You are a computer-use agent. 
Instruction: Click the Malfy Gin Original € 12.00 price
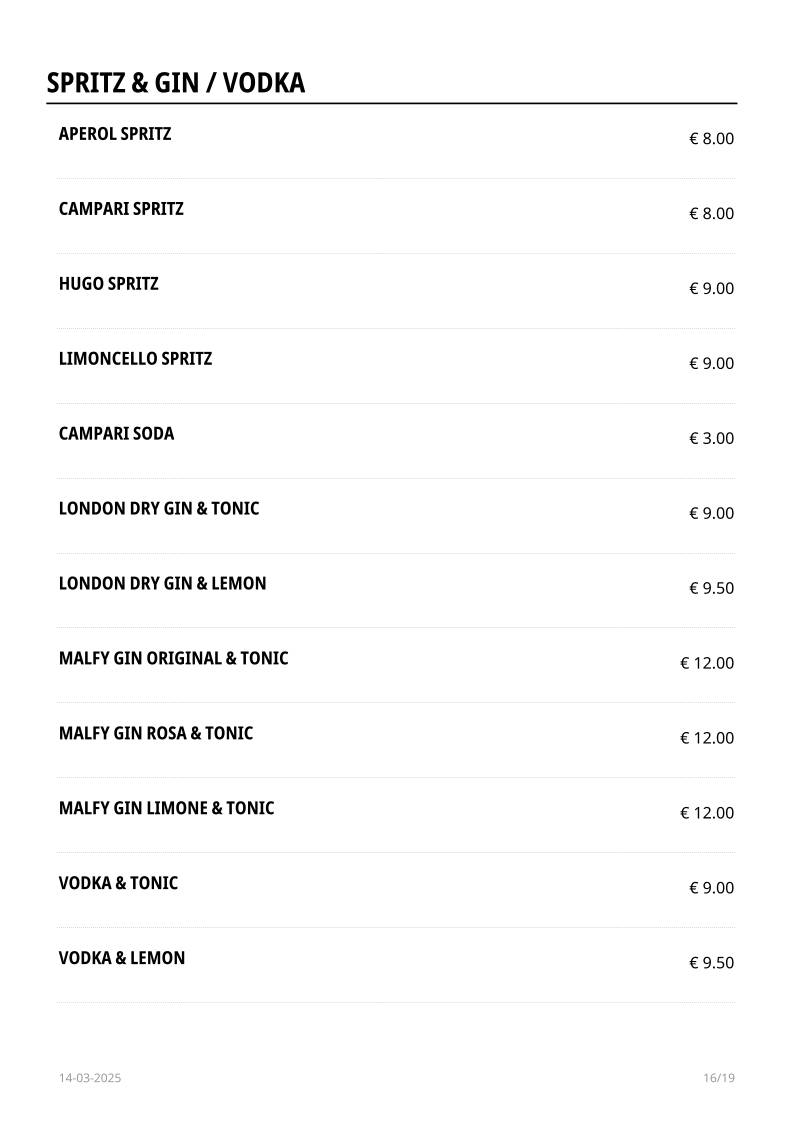click(707, 663)
